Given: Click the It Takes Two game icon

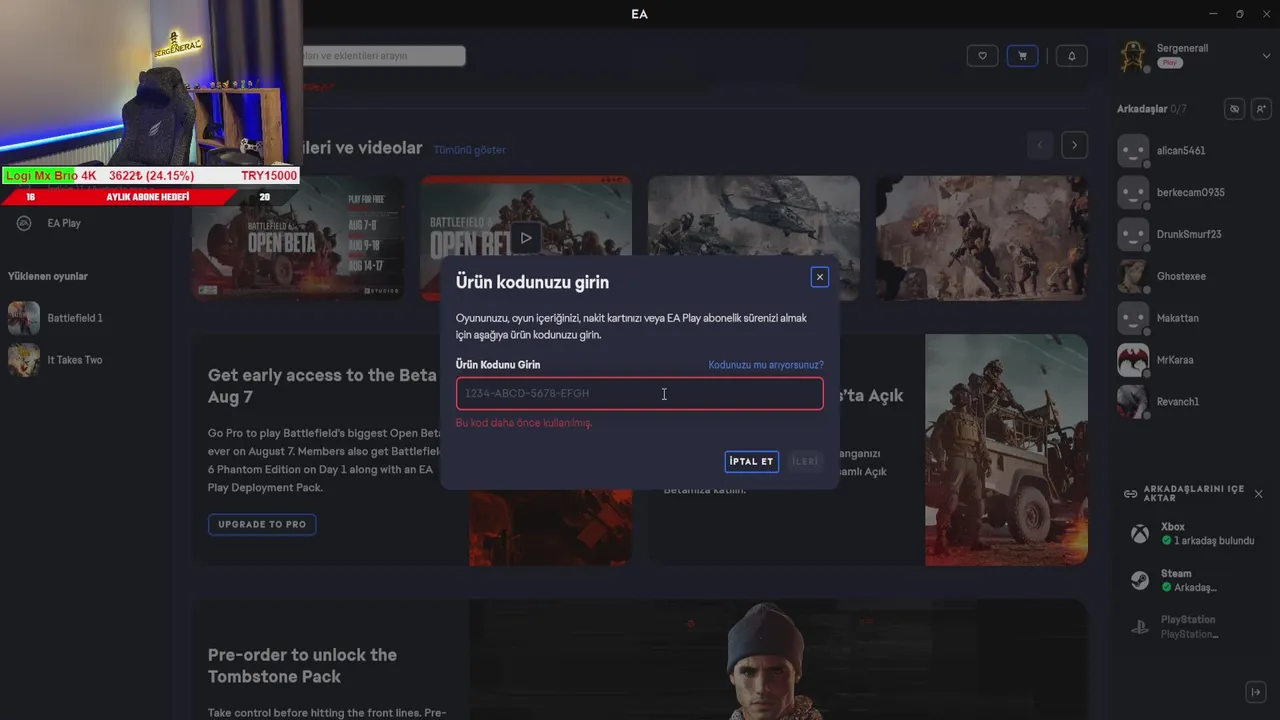Looking at the screenshot, I should [24, 360].
